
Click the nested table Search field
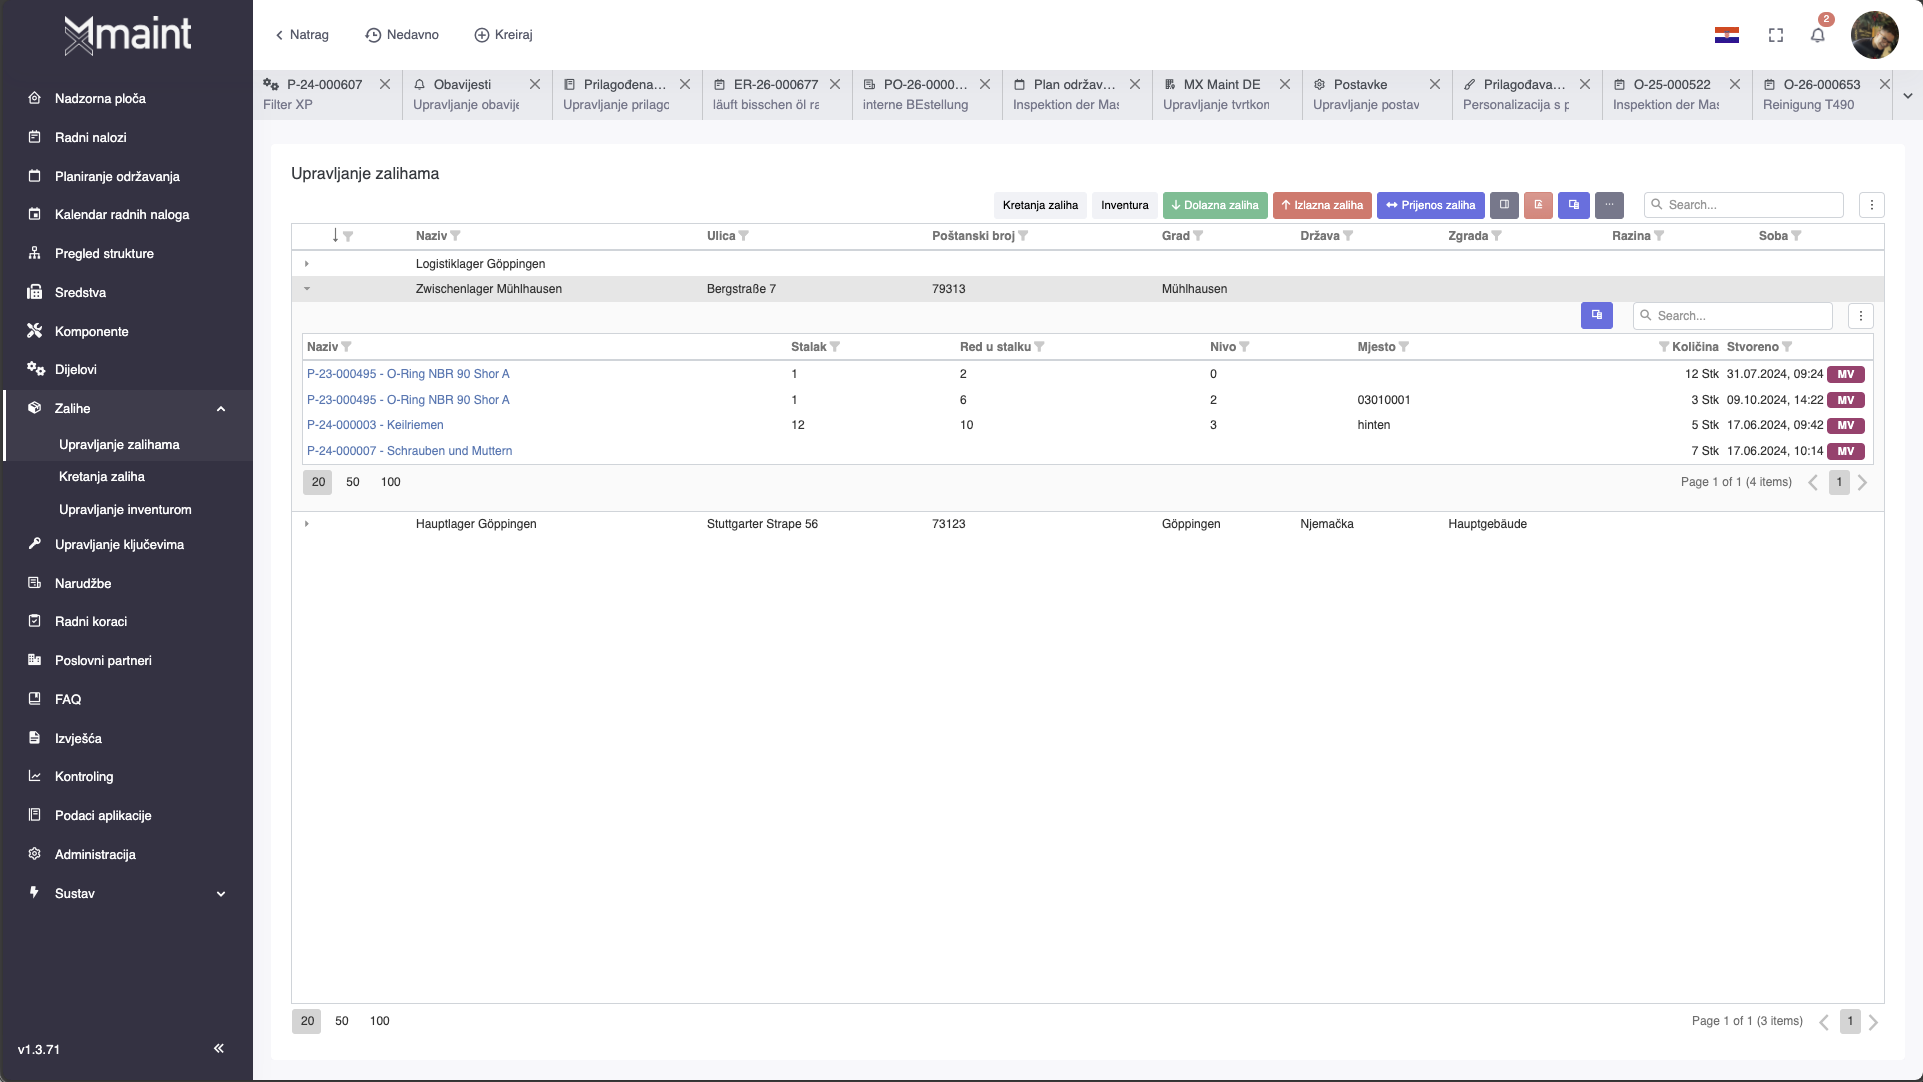(x=1732, y=316)
